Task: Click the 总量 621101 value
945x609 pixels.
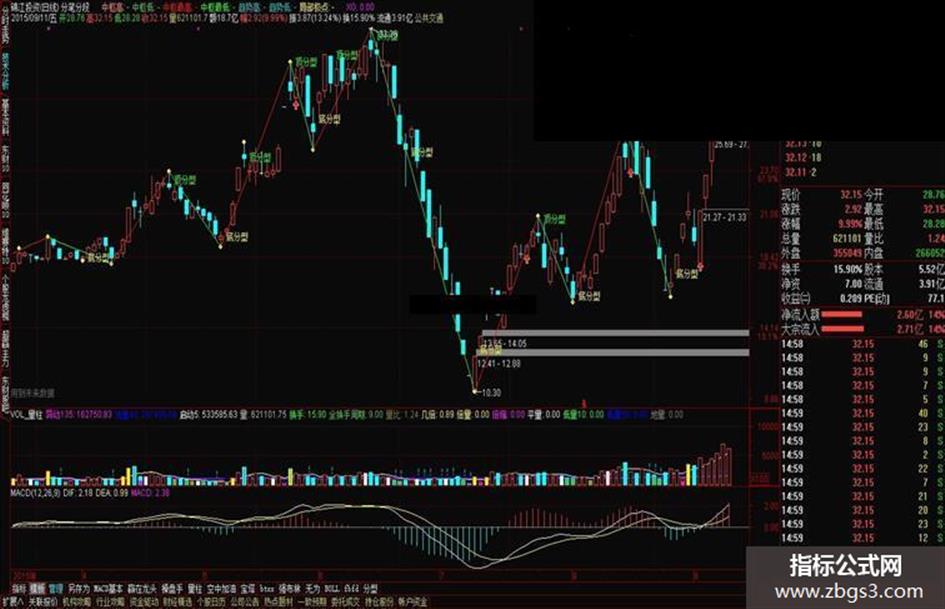Action: tap(847, 239)
